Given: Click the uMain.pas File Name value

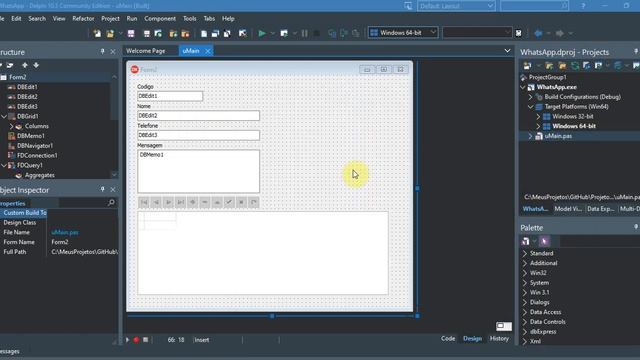Looking at the screenshot, I should coord(65,232).
